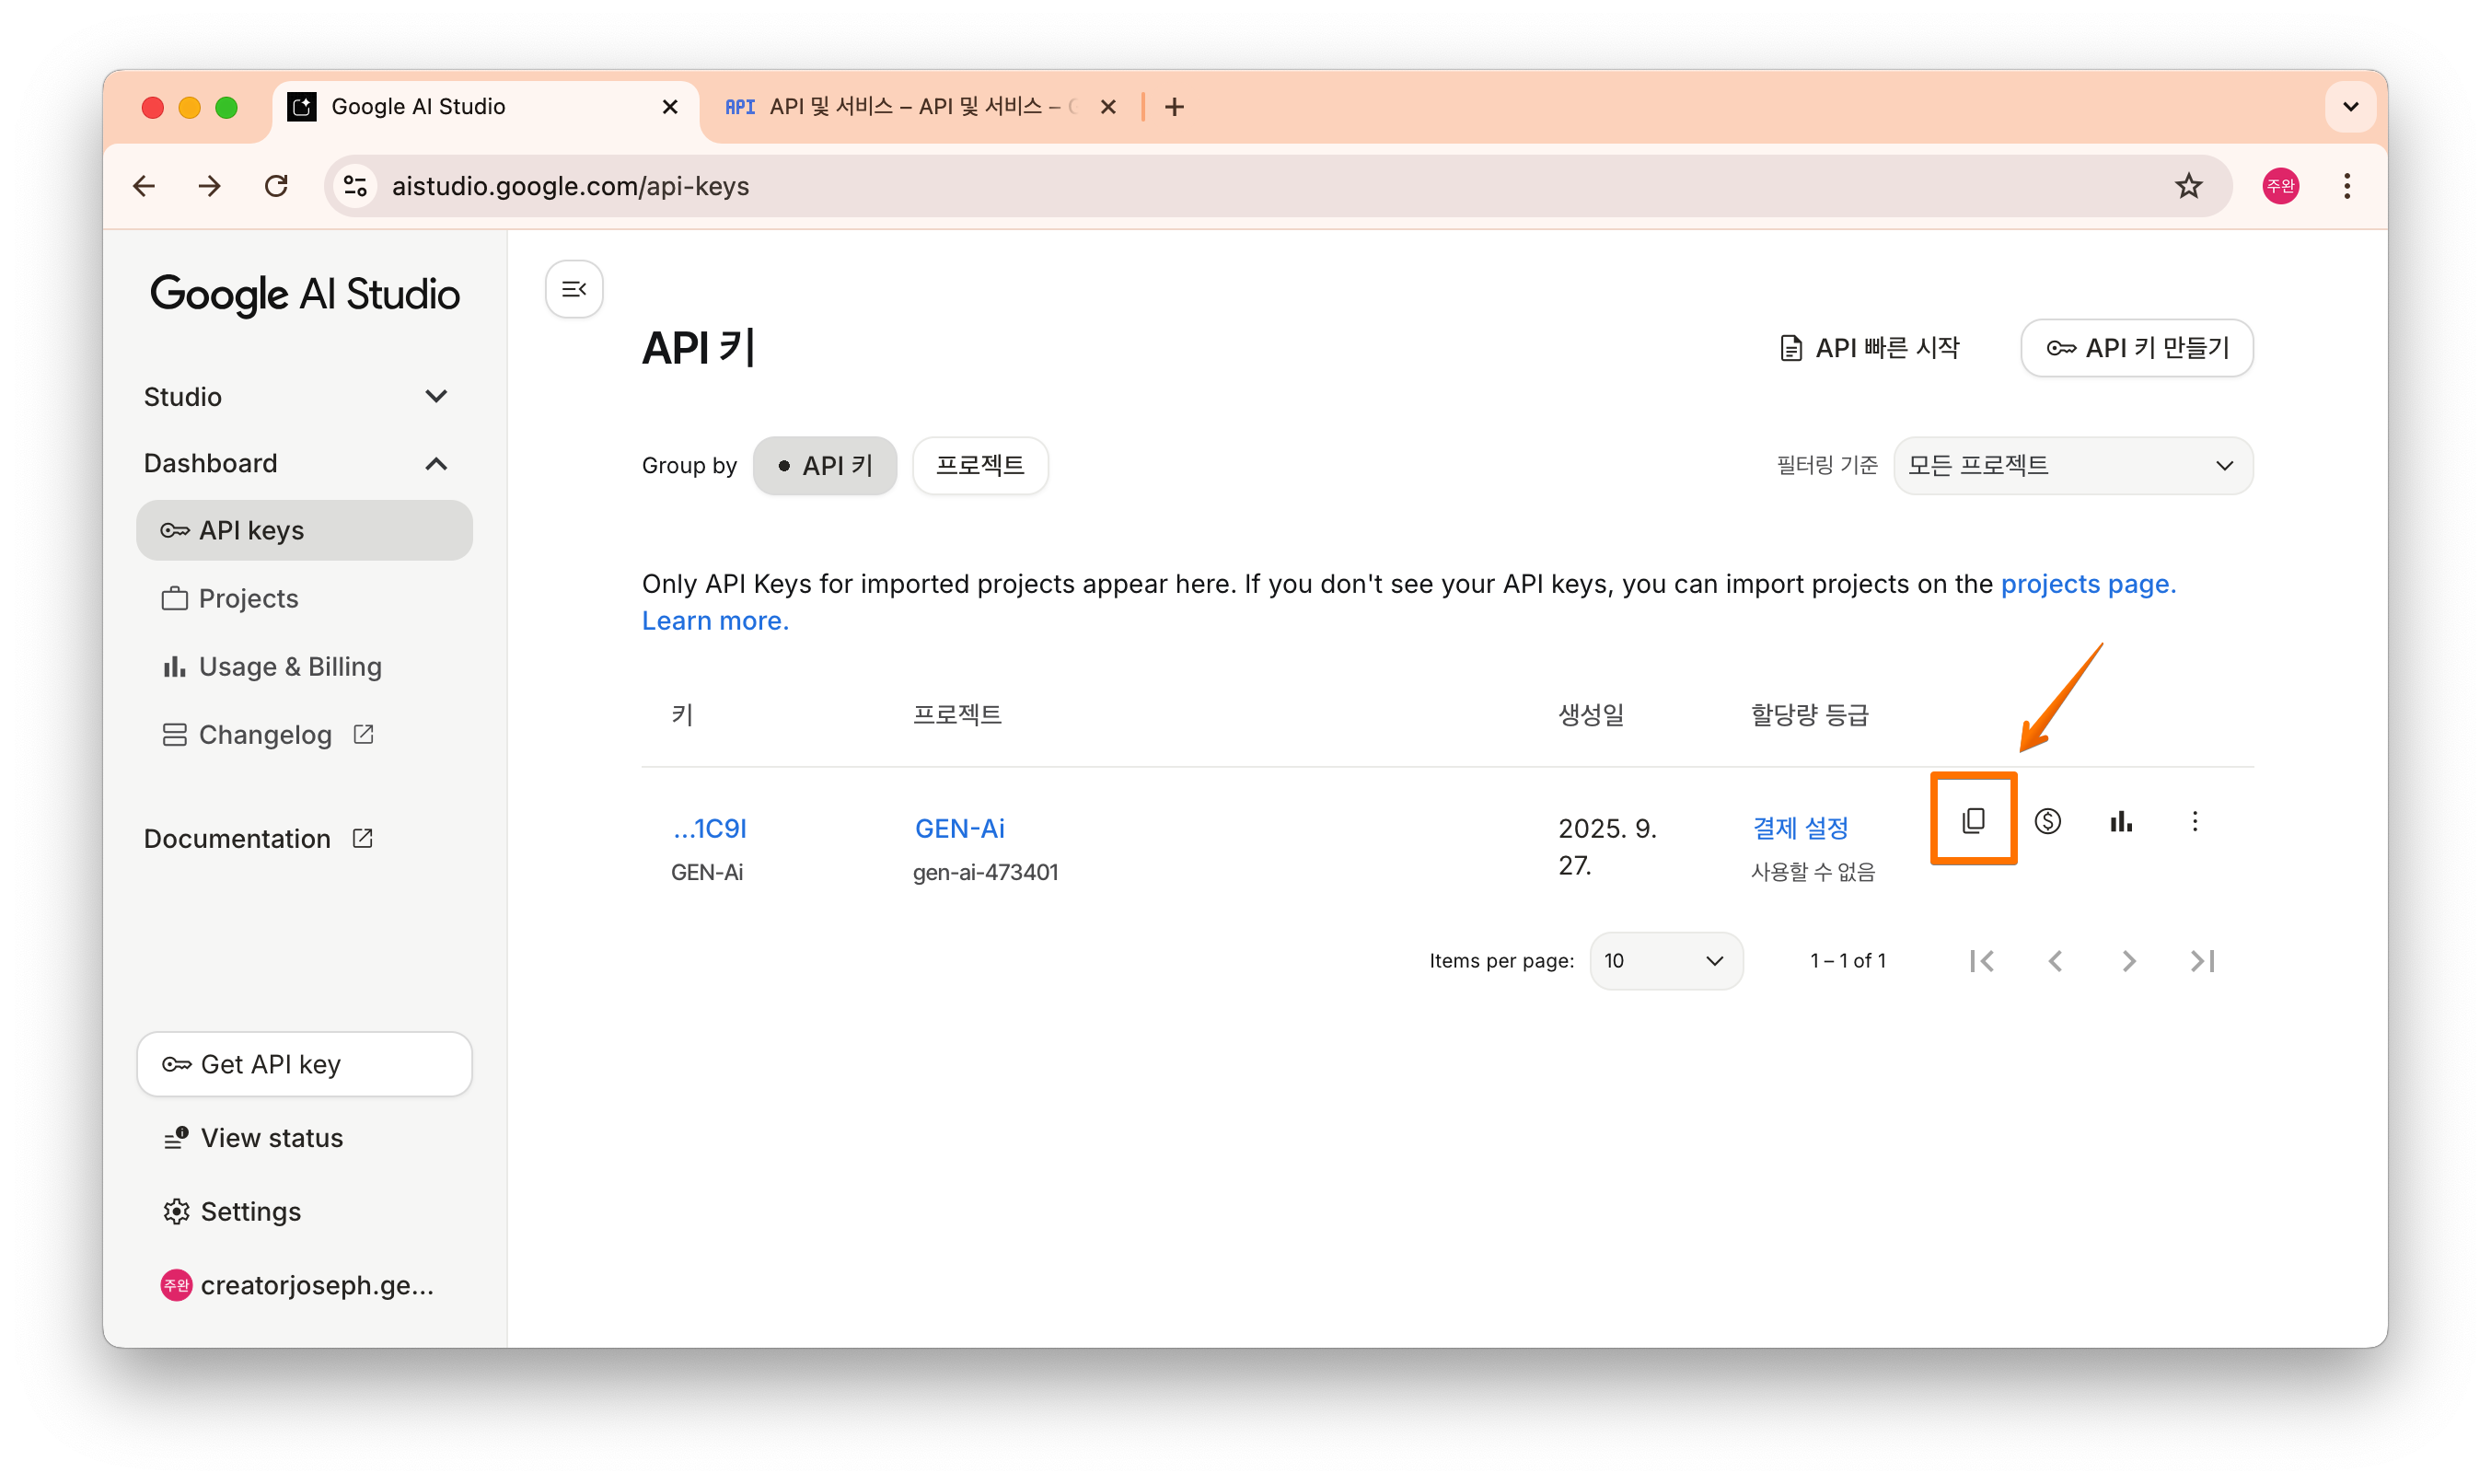Follow the projects page link
Viewport: 2491px width, 1484px height.
coord(2087,584)
